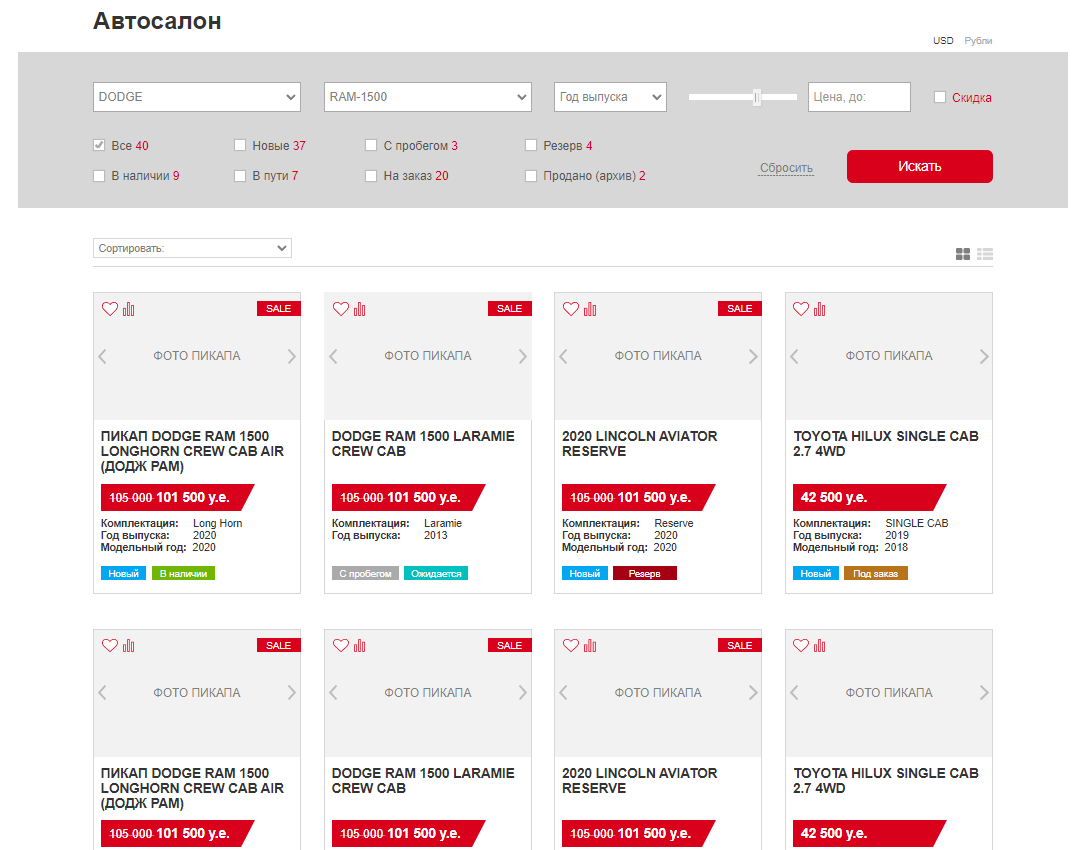Switch to grid view layout icon
The width and height of the screenshot is (1090, 850).
pos(963,254)
